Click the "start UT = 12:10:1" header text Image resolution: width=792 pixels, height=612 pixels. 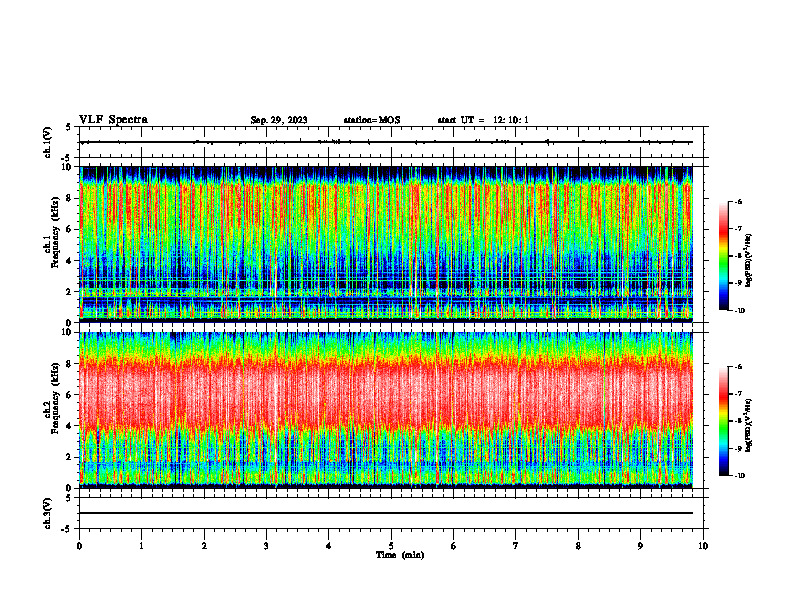pos(483,120)
